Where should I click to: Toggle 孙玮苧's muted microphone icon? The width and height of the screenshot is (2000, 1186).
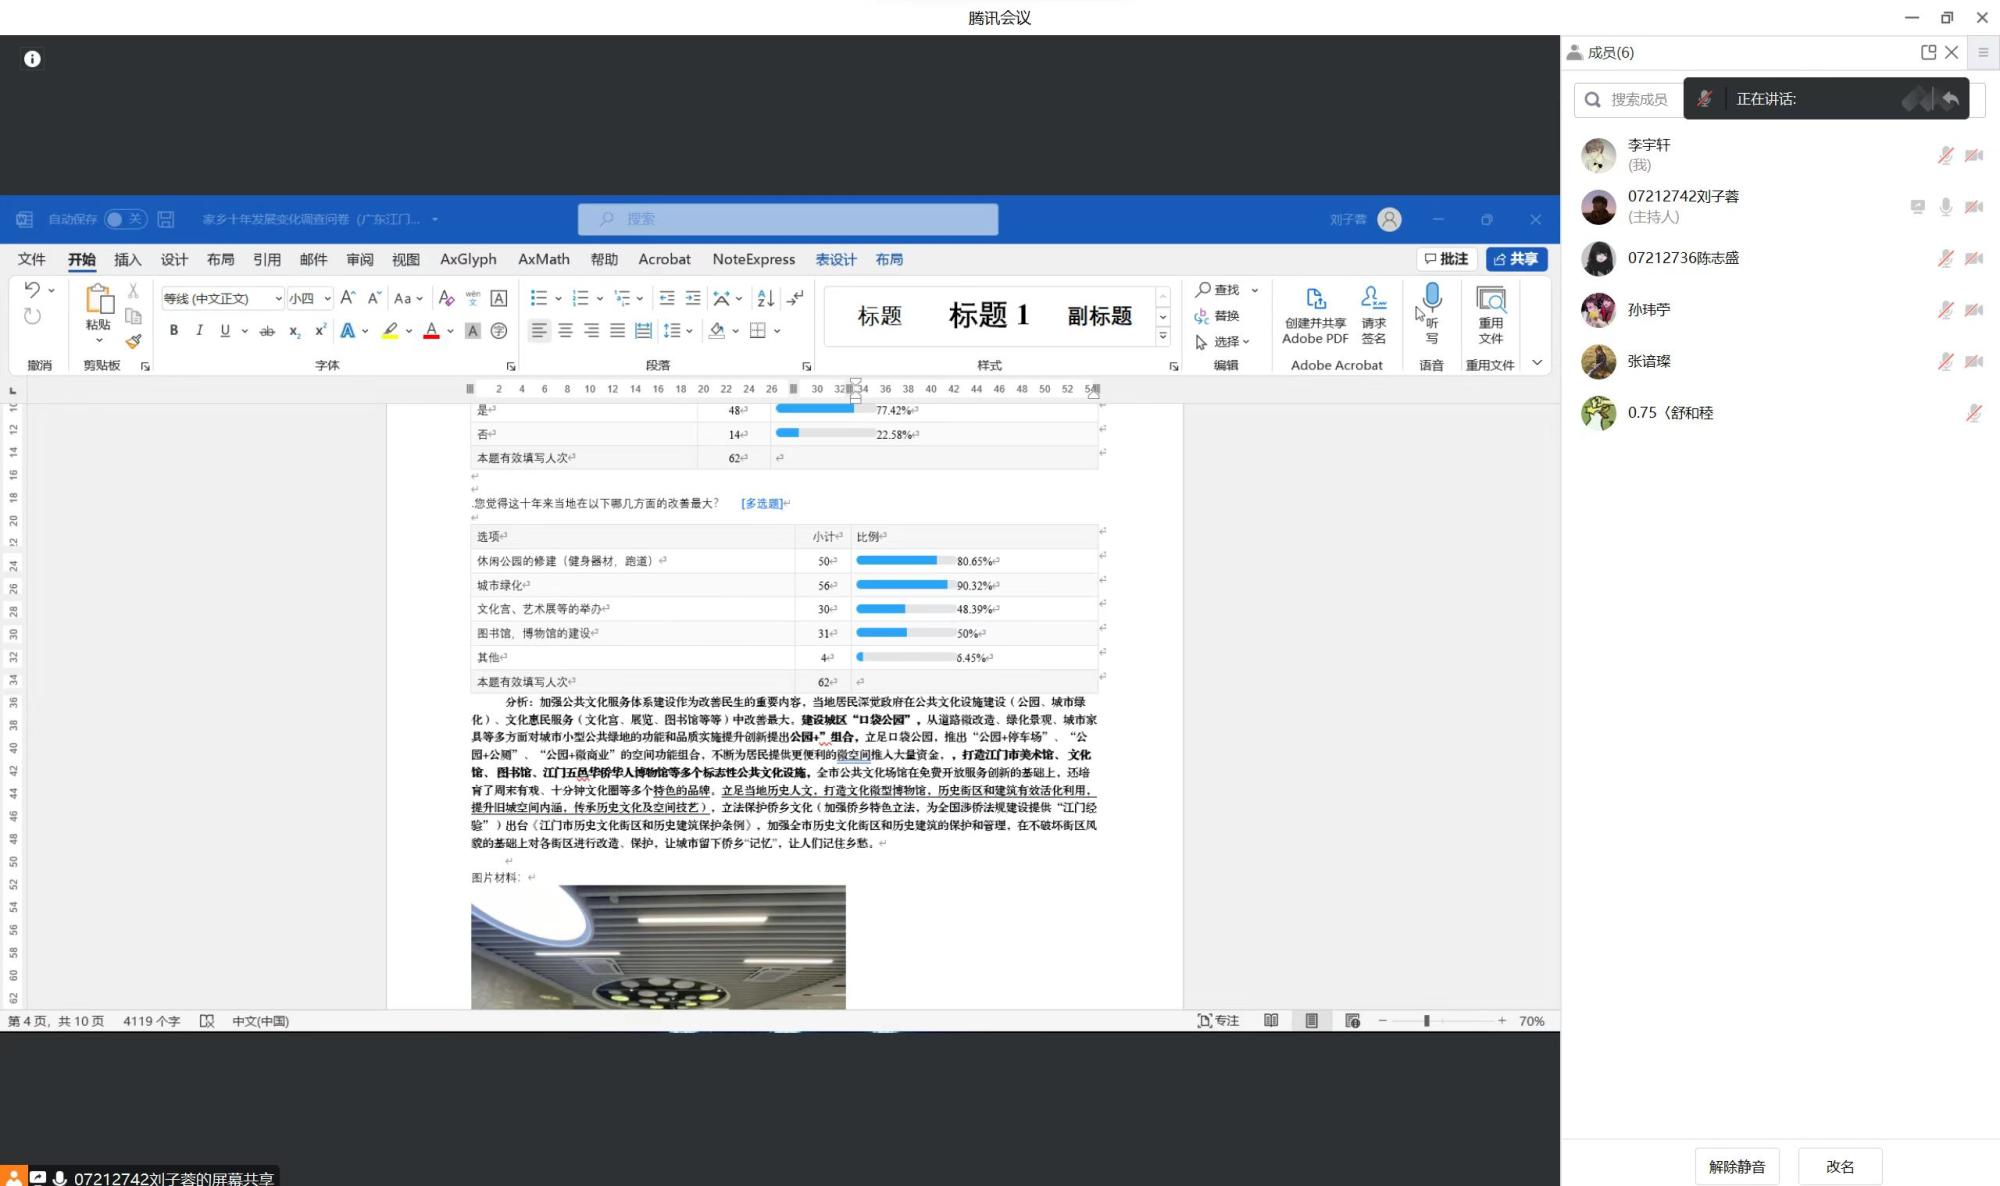click(1944, 310)
